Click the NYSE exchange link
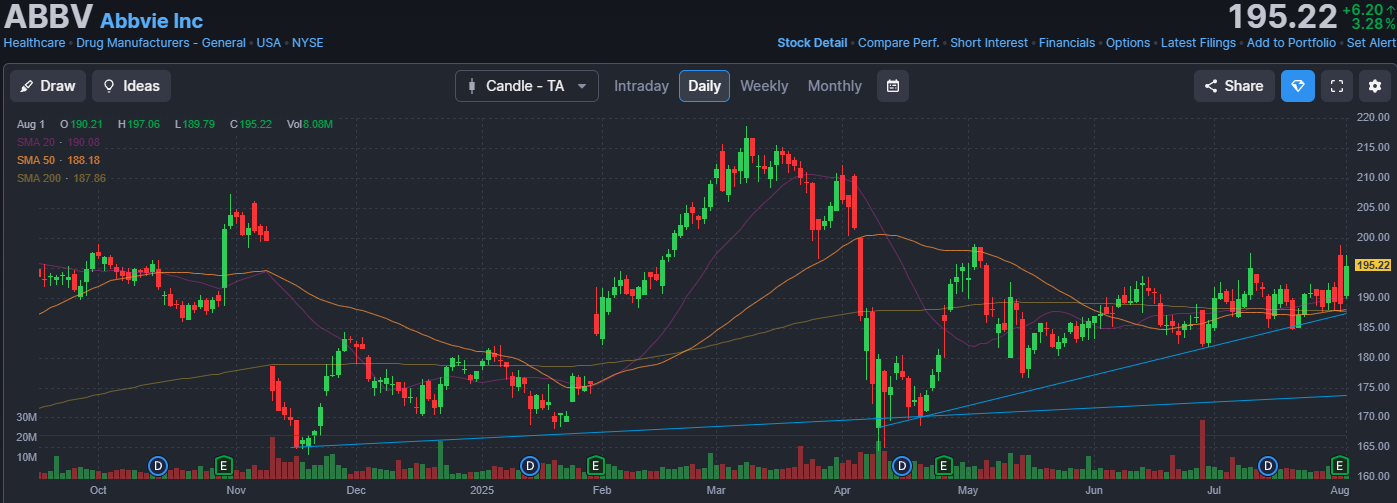The height and width of the screenshot is (503, 1397). click(x=308, y=43)
